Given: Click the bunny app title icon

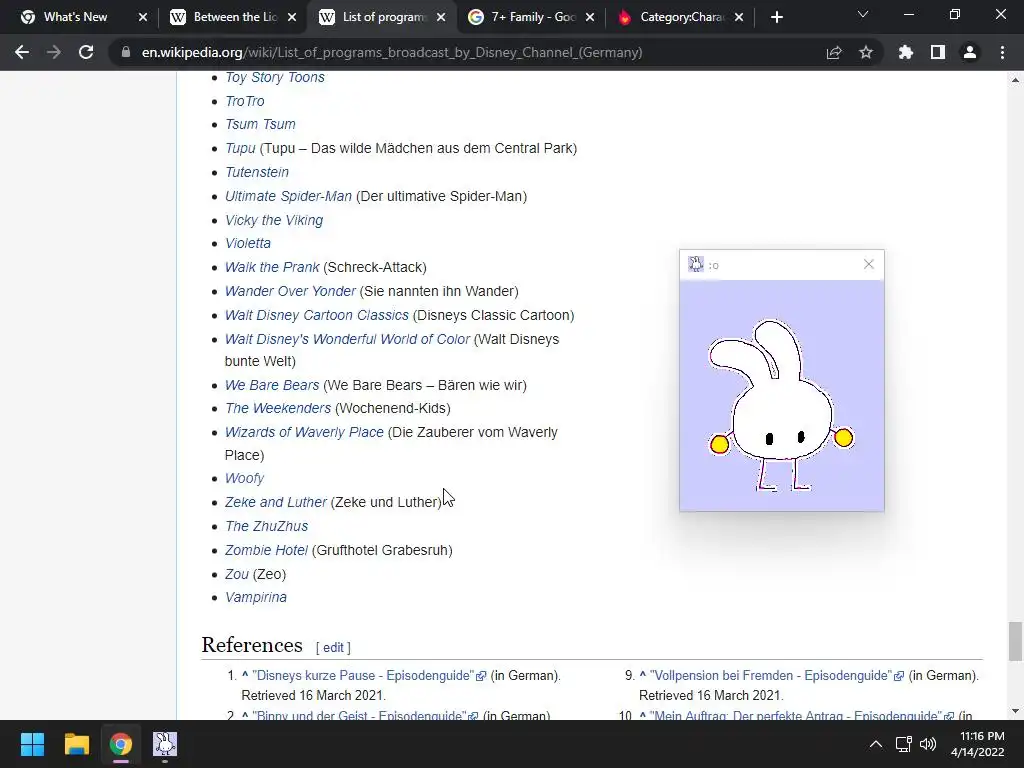Looking at the screenshot, I should [696, 264].
